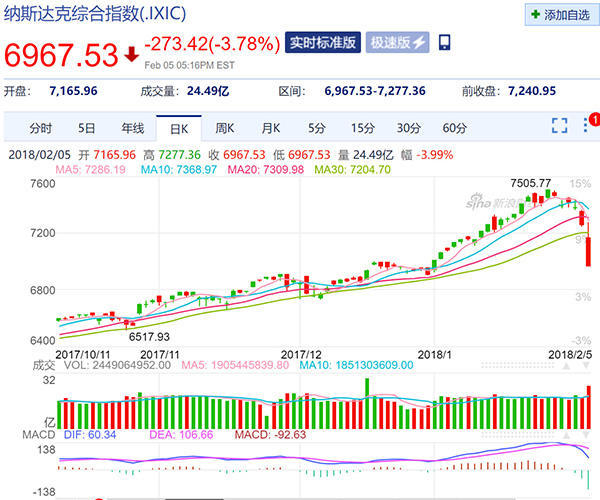Viewport: 600px width, 500px height.
Task: Click the 2018/1 date axis label
Action: 434,355
